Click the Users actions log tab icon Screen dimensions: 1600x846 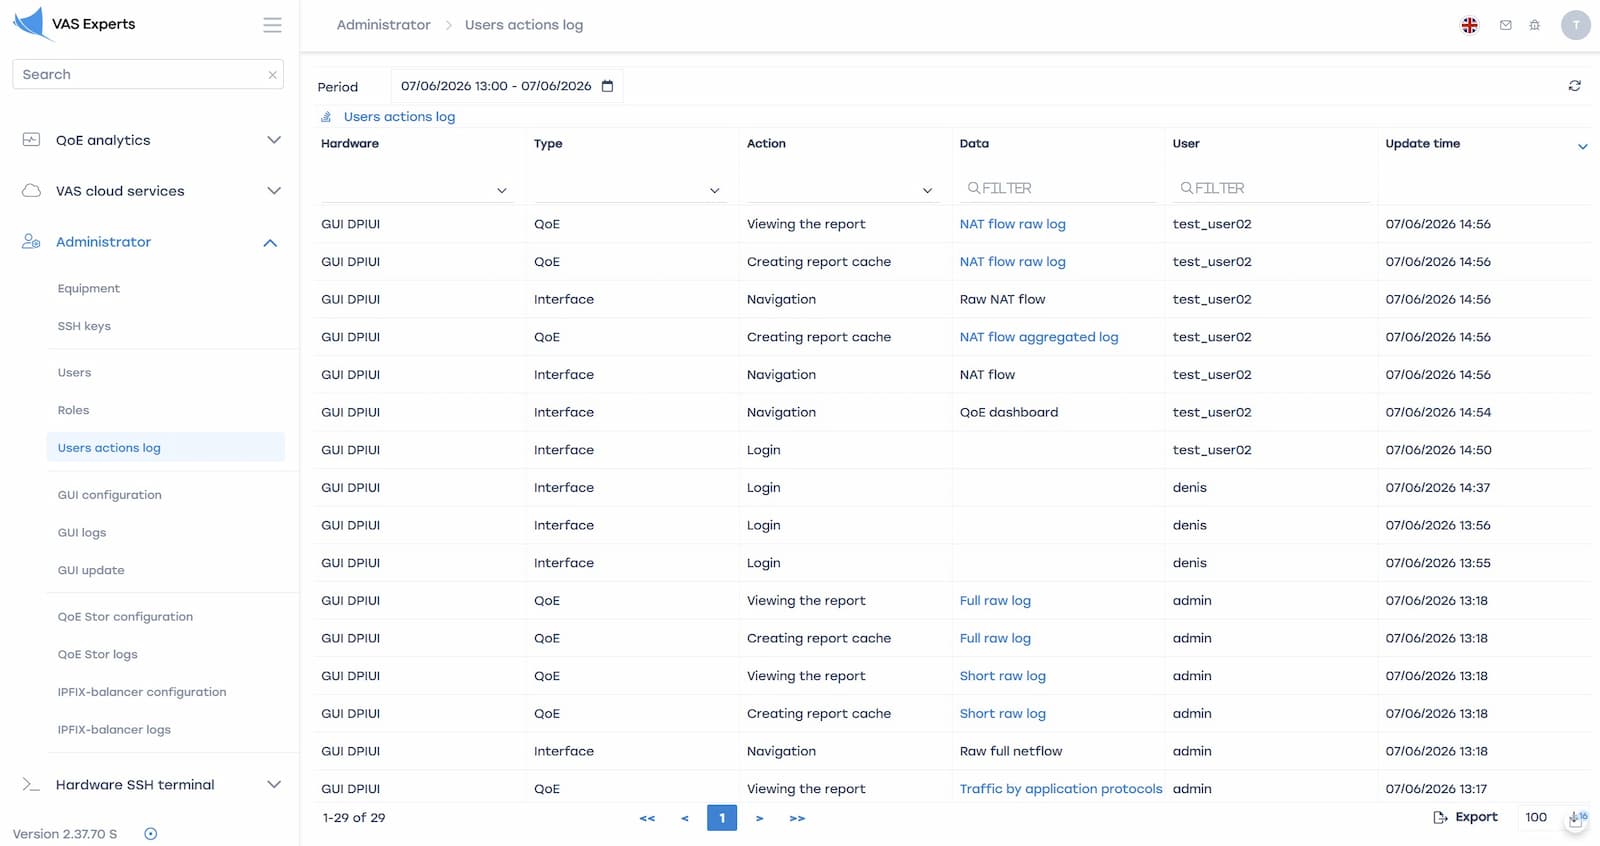[x=326, y=117]
